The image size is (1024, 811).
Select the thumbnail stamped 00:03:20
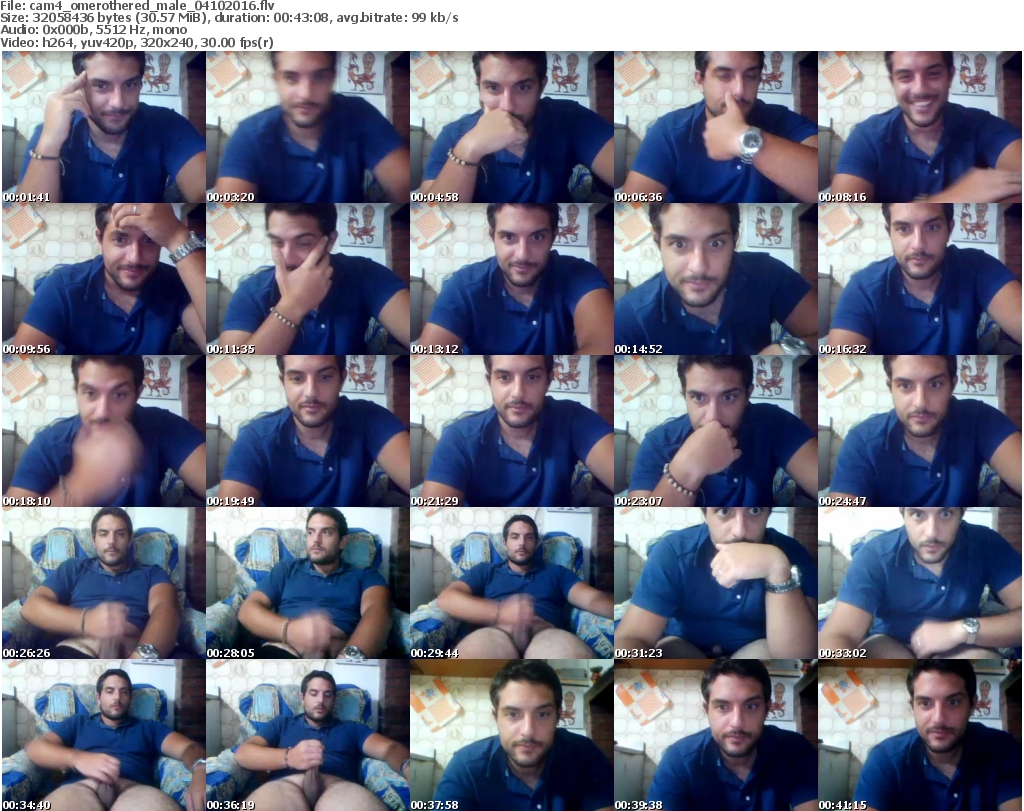308,127
